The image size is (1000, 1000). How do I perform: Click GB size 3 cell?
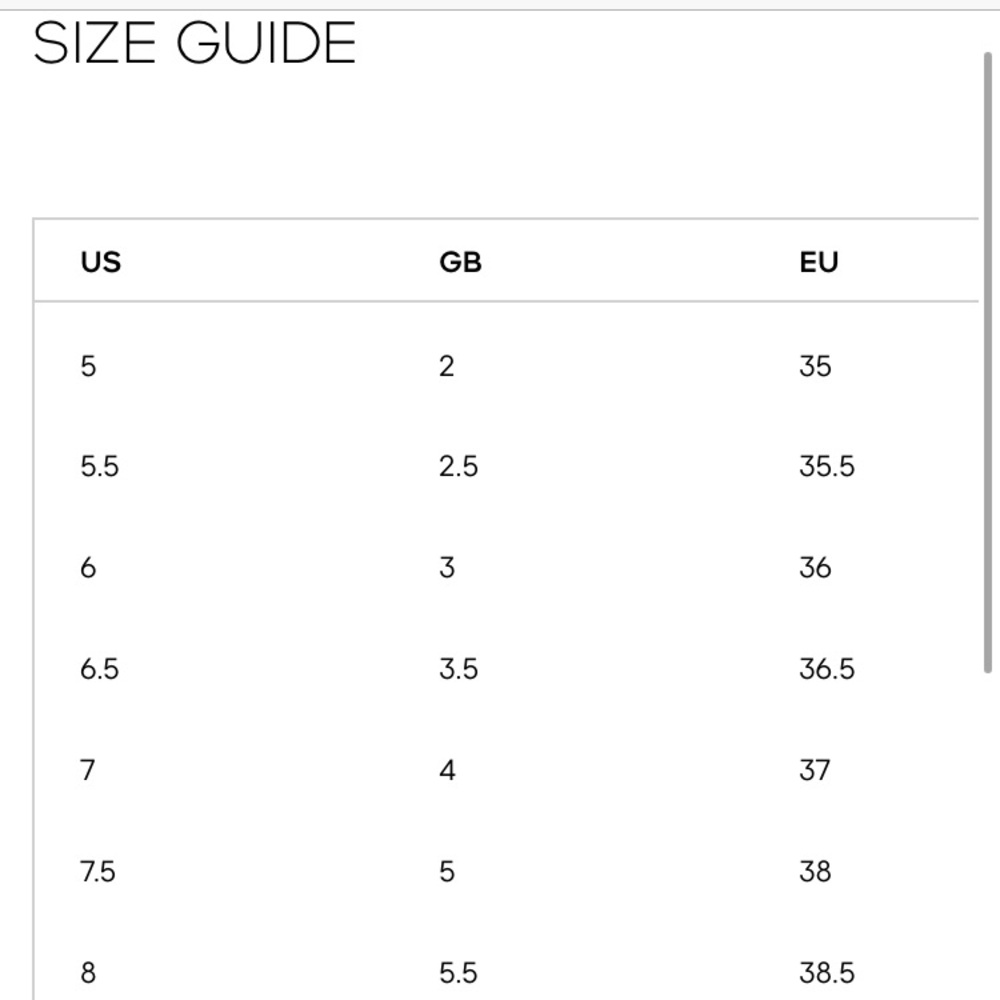(447, 568)
